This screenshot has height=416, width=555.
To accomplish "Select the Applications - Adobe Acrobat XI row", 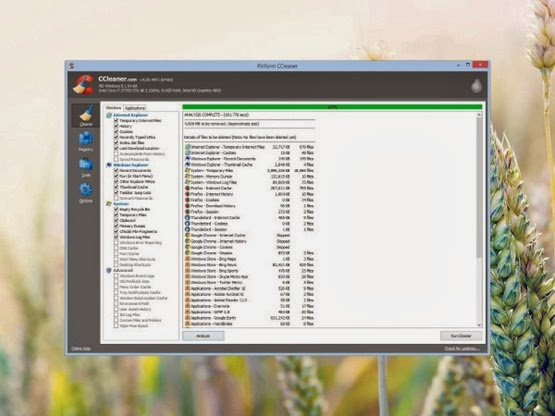I will [x=249, y=294].
